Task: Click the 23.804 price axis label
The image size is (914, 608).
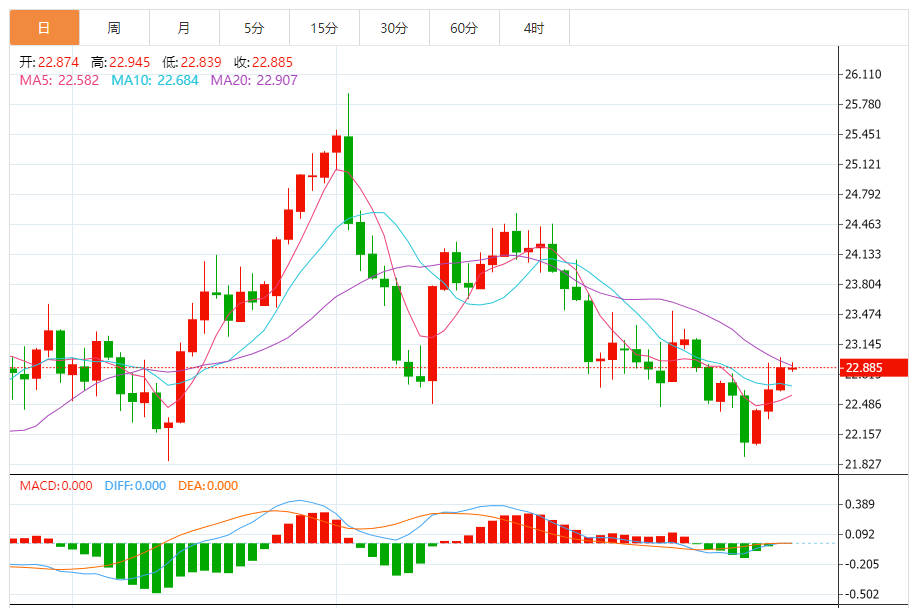Action: coord(863,284)
